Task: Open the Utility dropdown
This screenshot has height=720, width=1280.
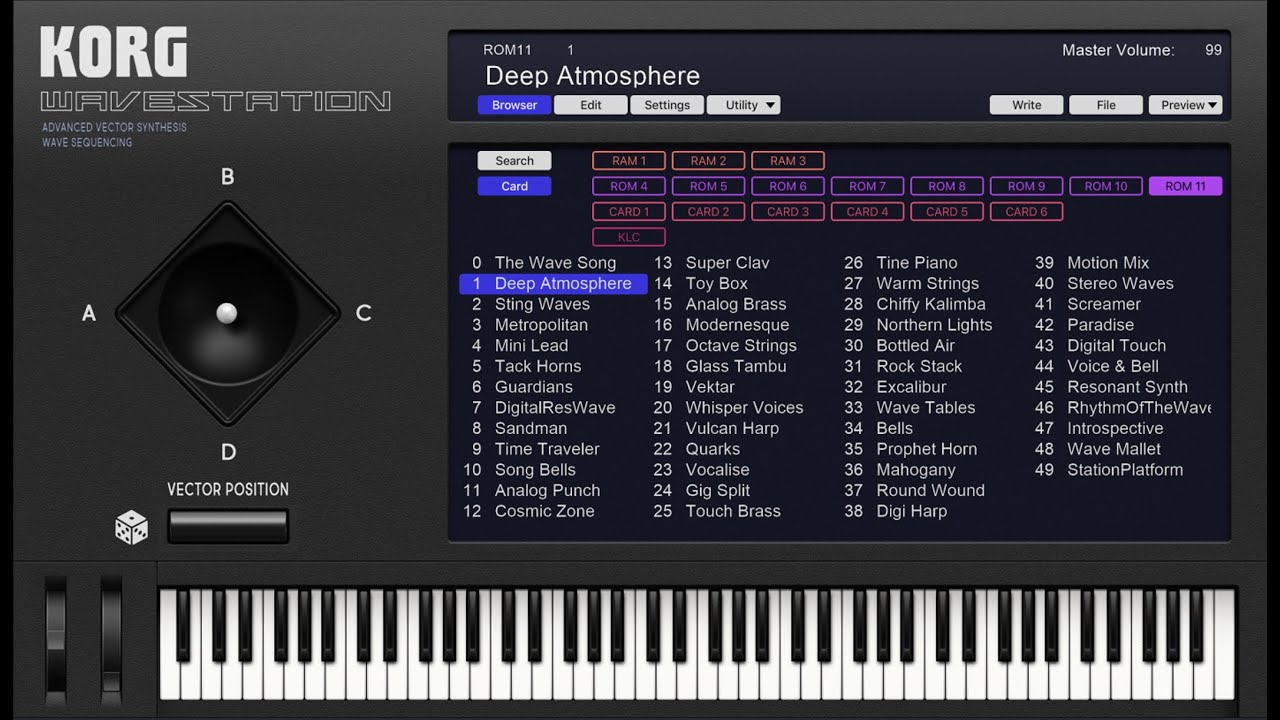Action: click(x=743, y=105)
